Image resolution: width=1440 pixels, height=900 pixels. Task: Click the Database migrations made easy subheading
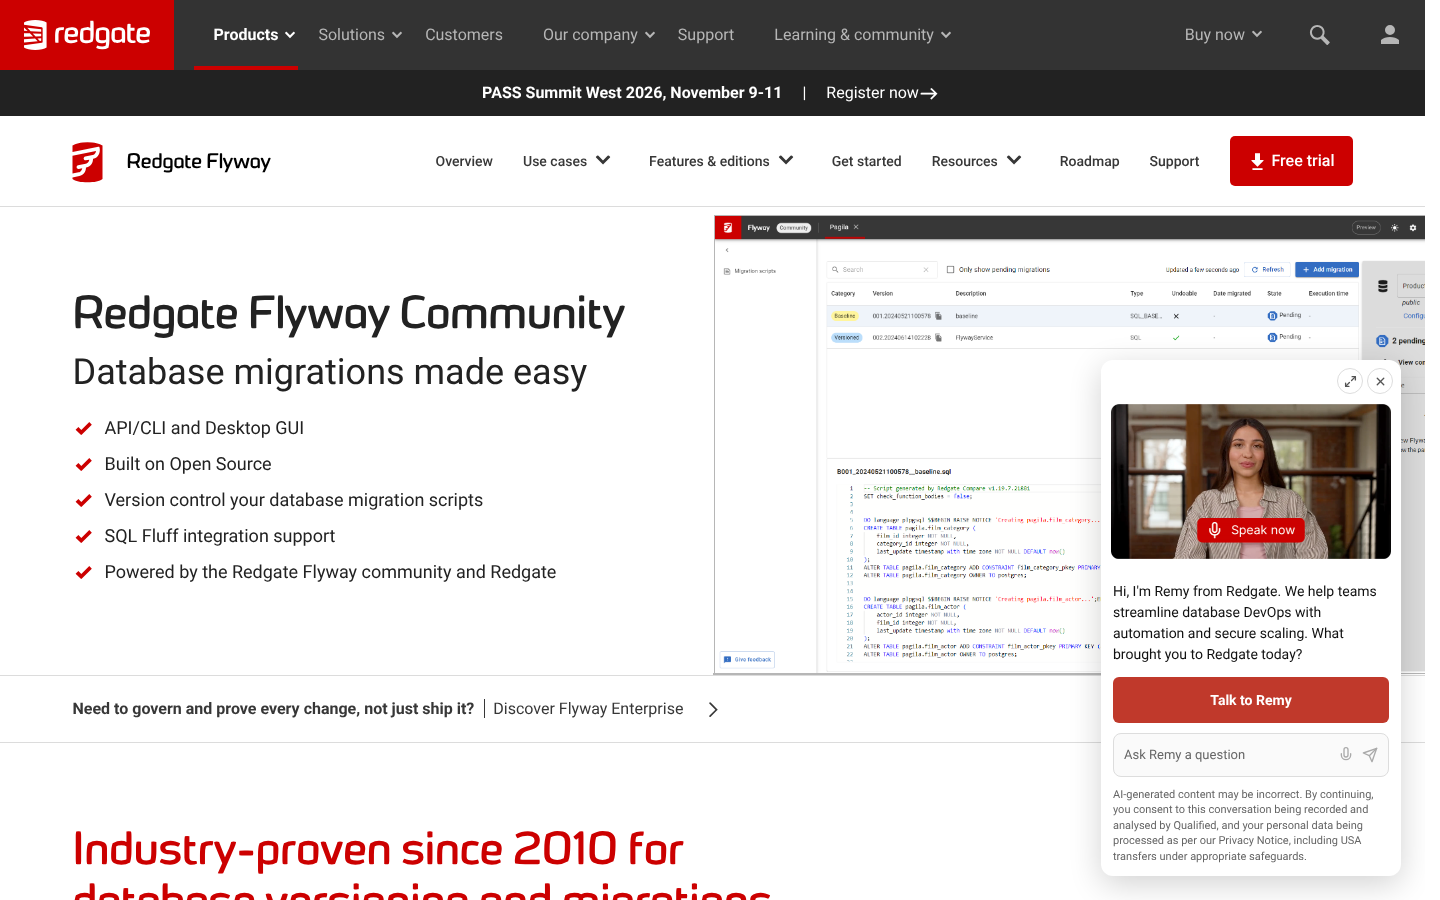pyautogui.click(x=330, y=372)
